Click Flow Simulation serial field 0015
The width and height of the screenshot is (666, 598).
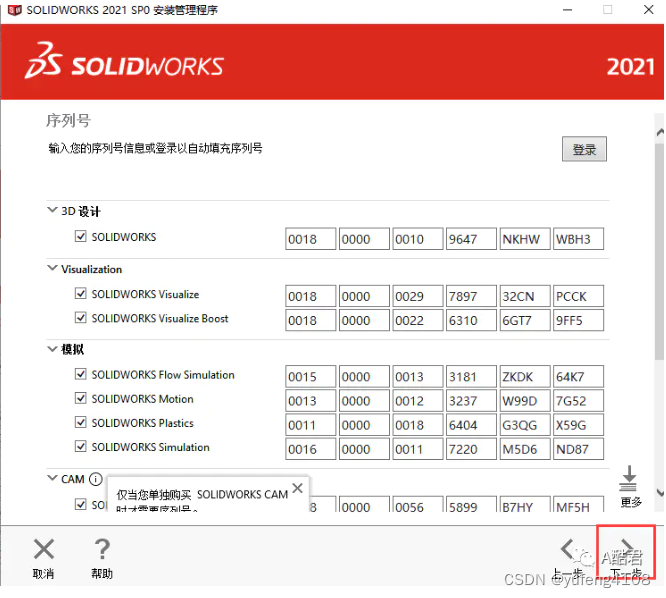point(310,376)
